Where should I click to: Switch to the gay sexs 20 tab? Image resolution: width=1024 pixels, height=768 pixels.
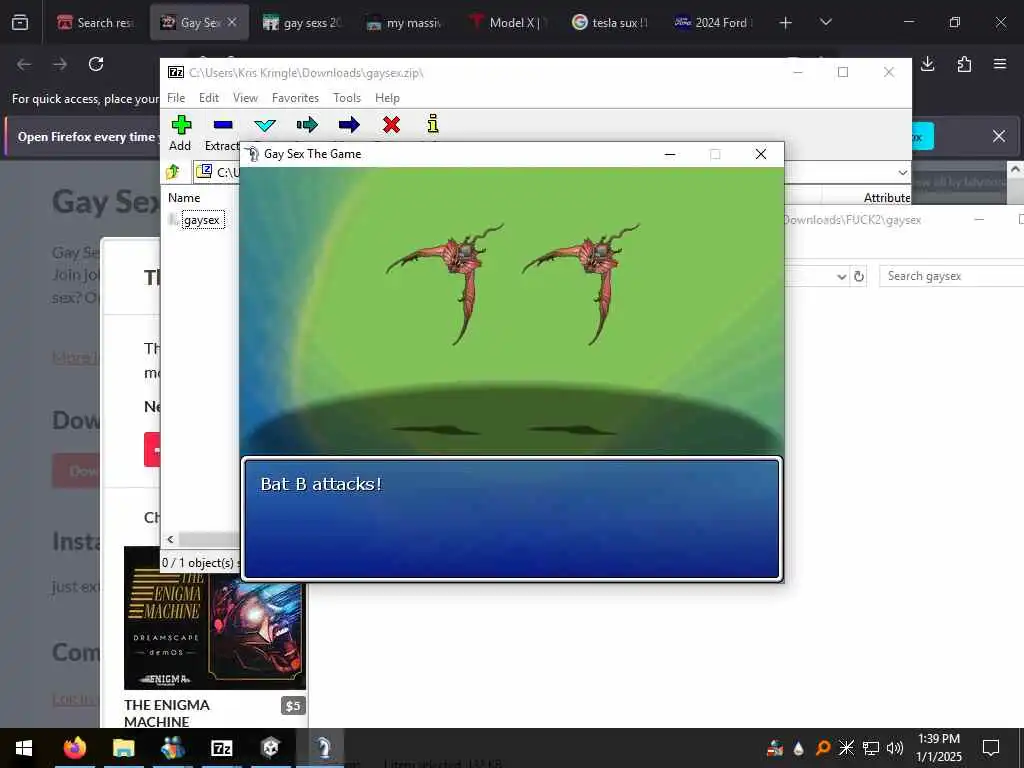(x=302, y=22)
